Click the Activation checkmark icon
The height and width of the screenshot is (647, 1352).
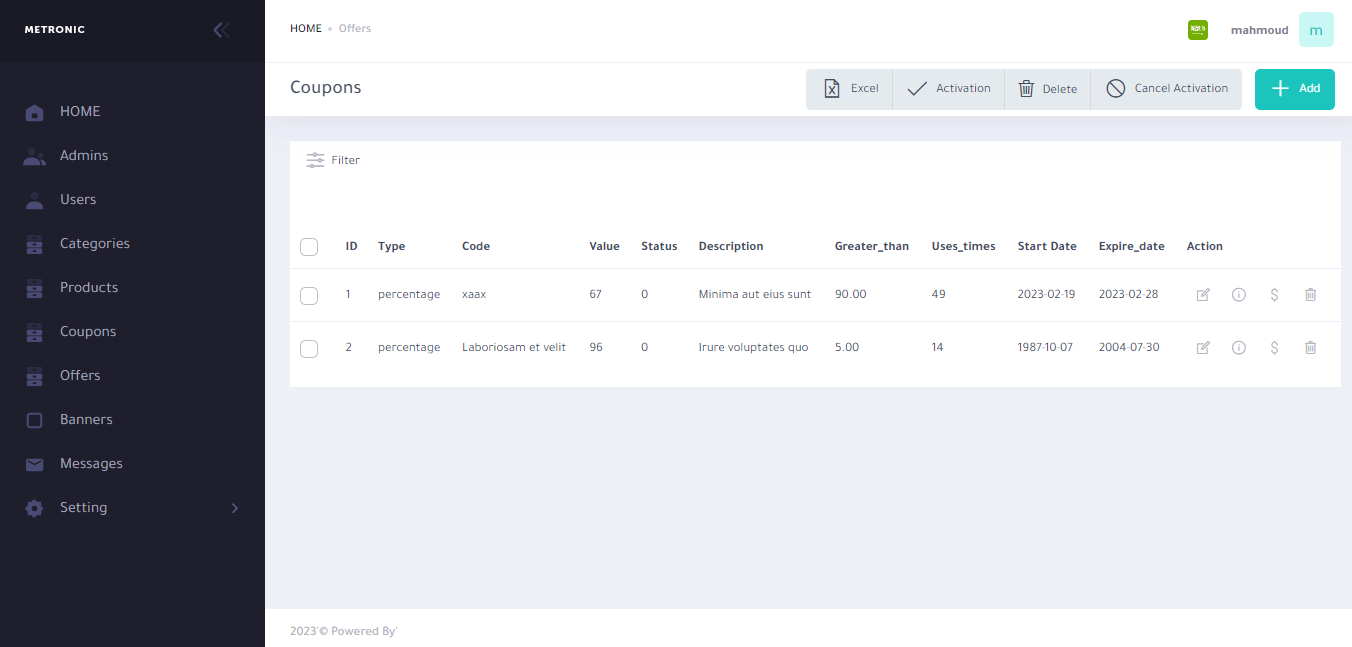pyautogui.click(x=917, y=89)
